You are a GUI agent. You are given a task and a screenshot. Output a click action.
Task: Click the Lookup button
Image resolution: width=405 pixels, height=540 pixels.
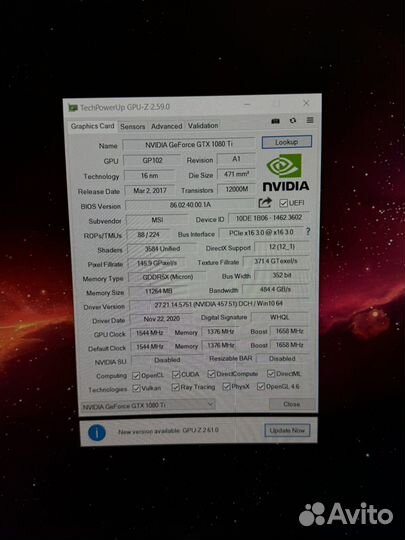287,142
